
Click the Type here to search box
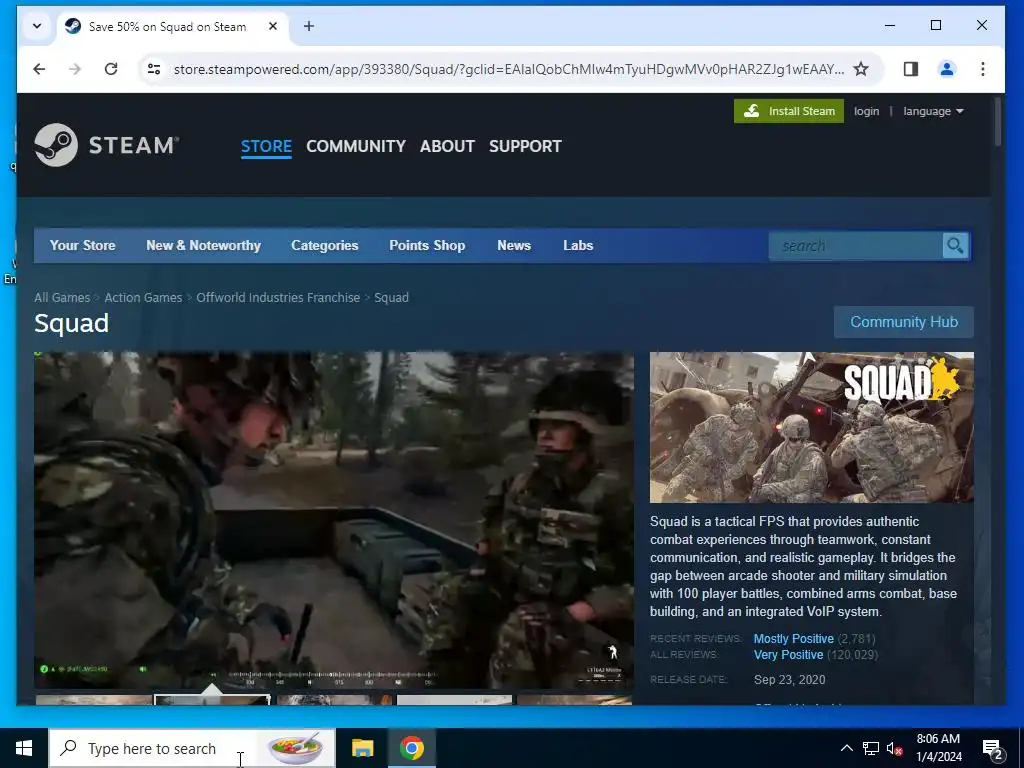click(192, 748)
